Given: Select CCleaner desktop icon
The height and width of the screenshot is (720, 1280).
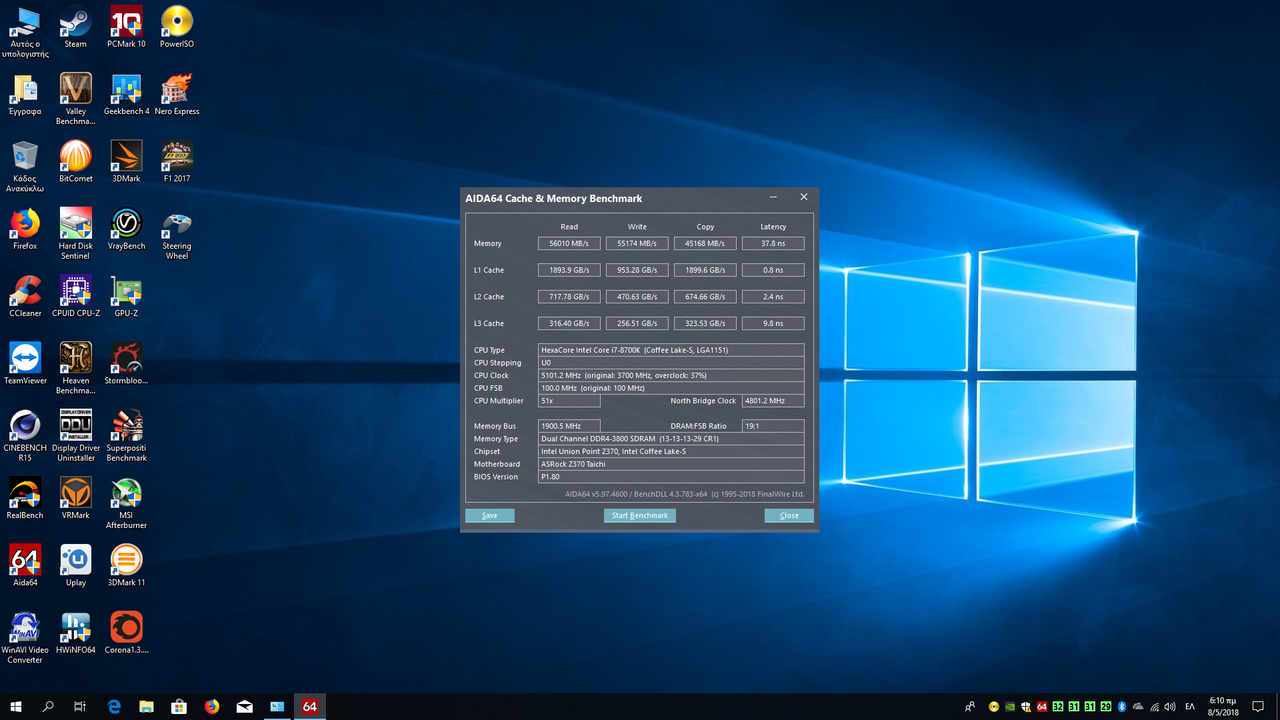Looking at the screenshot, I should pos(25,296).
